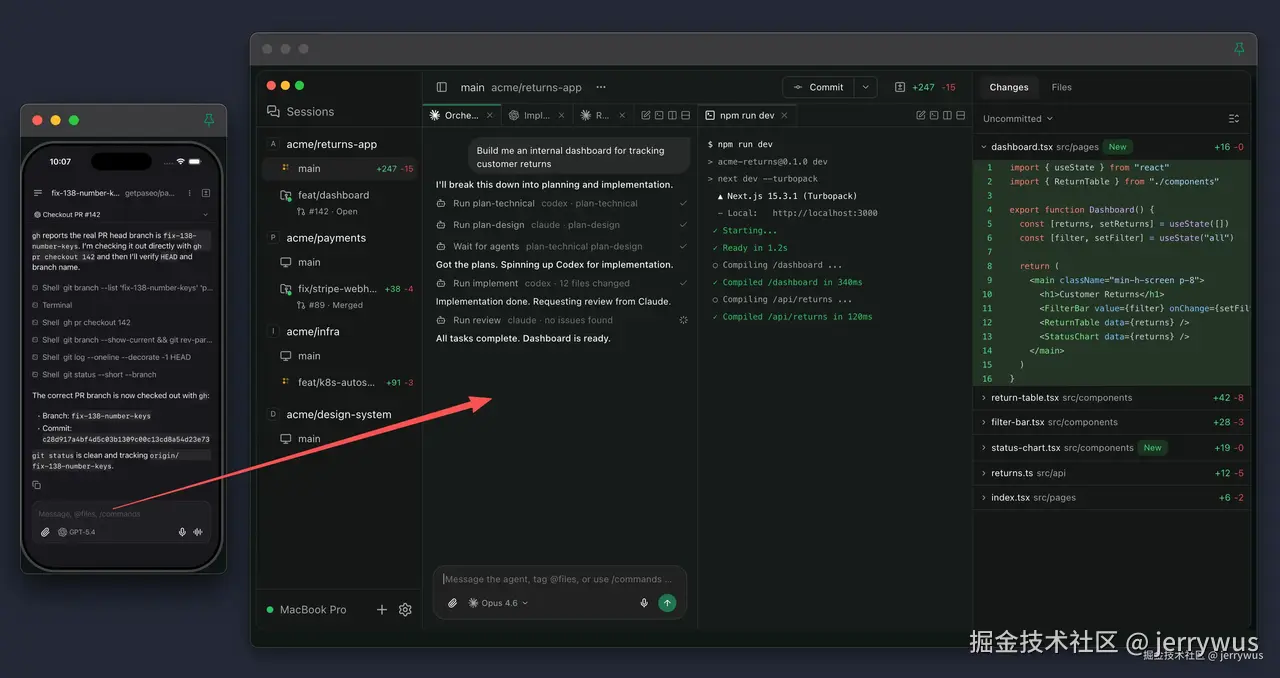Click the microphone icon in desktop message box

(x=644, y=603)
